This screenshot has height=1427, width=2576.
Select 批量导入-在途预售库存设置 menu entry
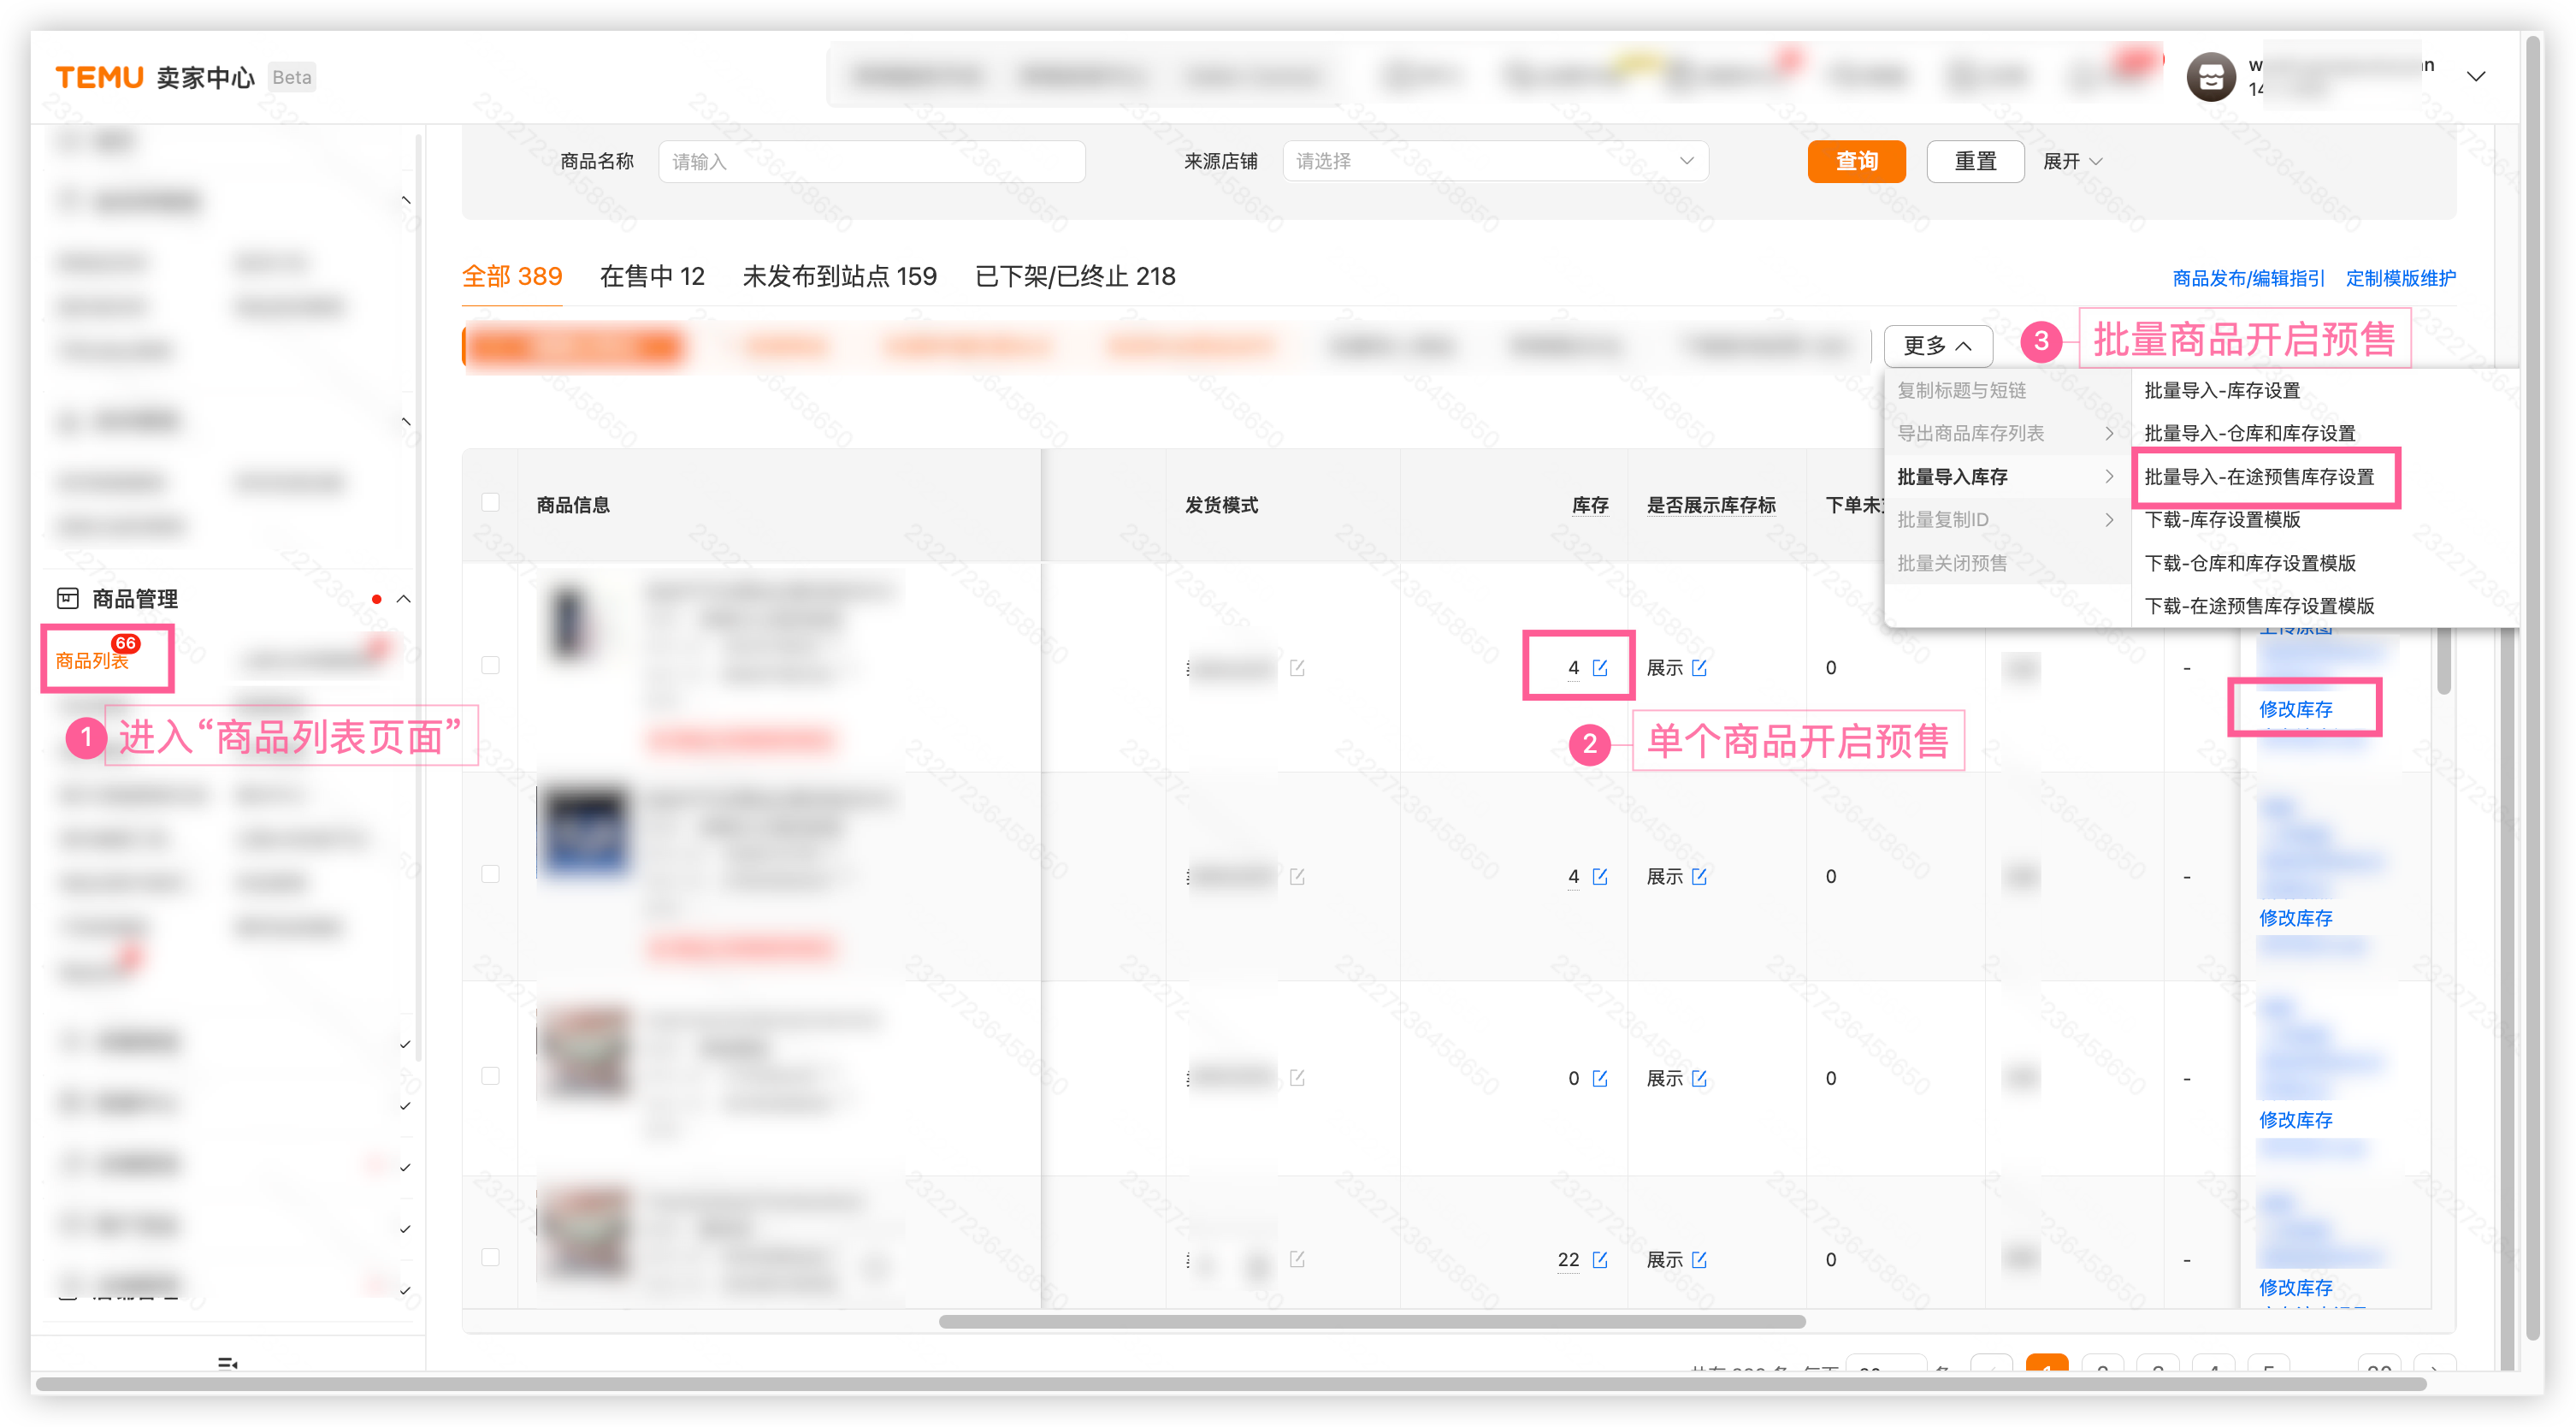pyautogui.click(x=2259, y=477)
